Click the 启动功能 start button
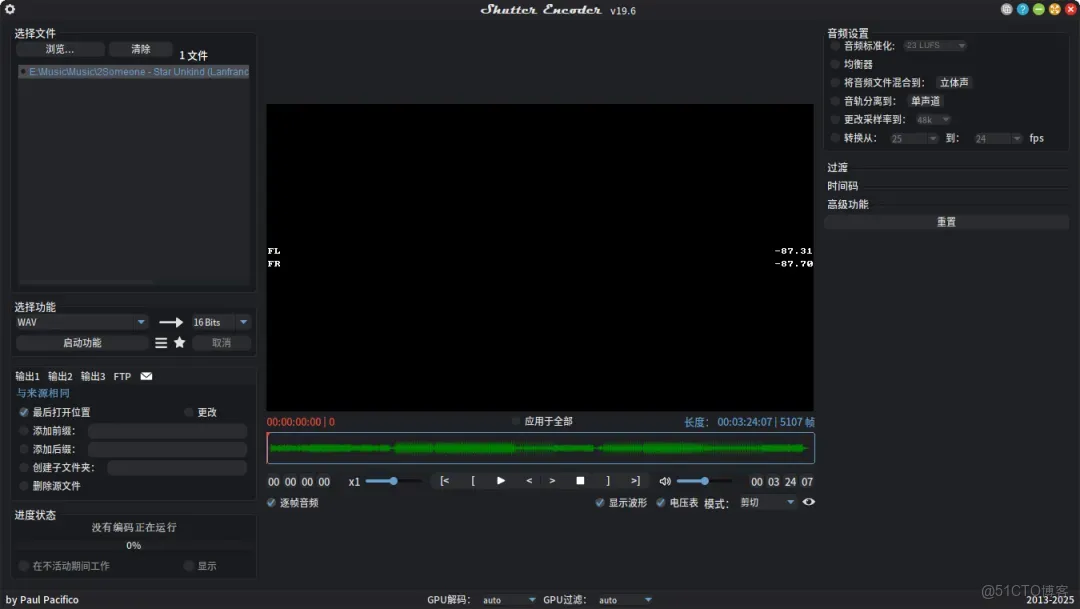Viewport: 1080px width, 609px height. [x=84, y=343]
